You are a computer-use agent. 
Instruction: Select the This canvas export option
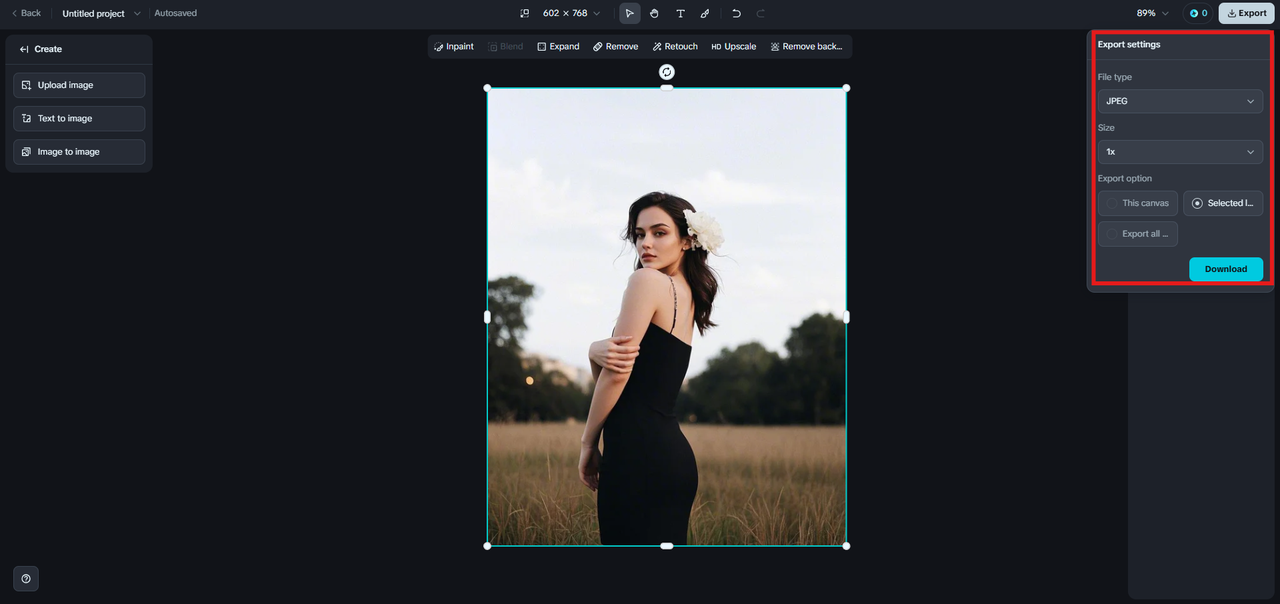[x=1138, y=203]
